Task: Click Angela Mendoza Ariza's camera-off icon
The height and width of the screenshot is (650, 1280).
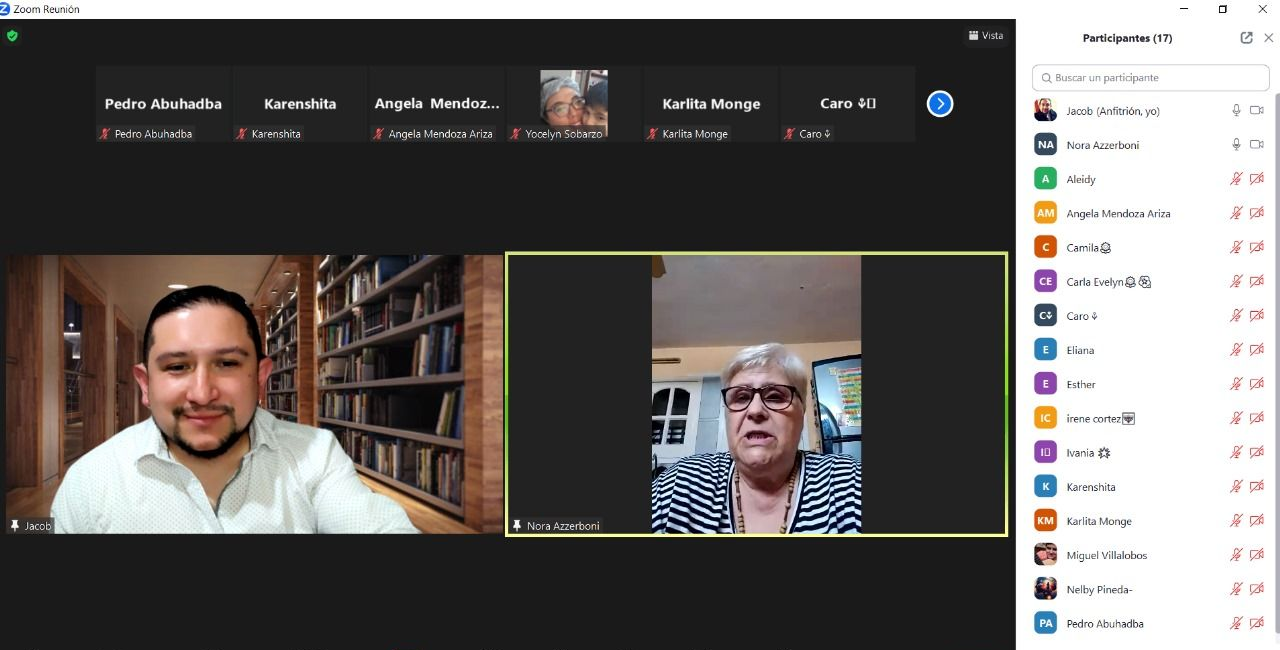Action: click(x=1257, y=213)
